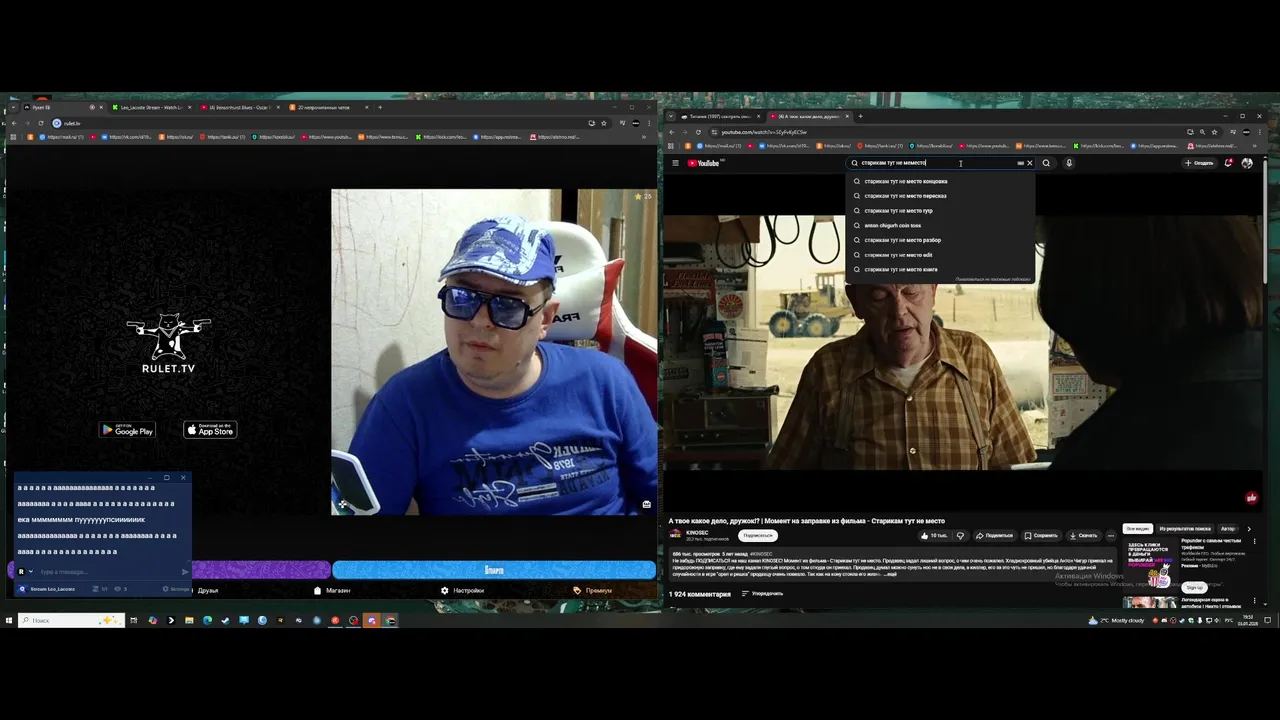Expand the video description with …ещё
Viewport: 1280px width, 720px height.
point(890,574)
